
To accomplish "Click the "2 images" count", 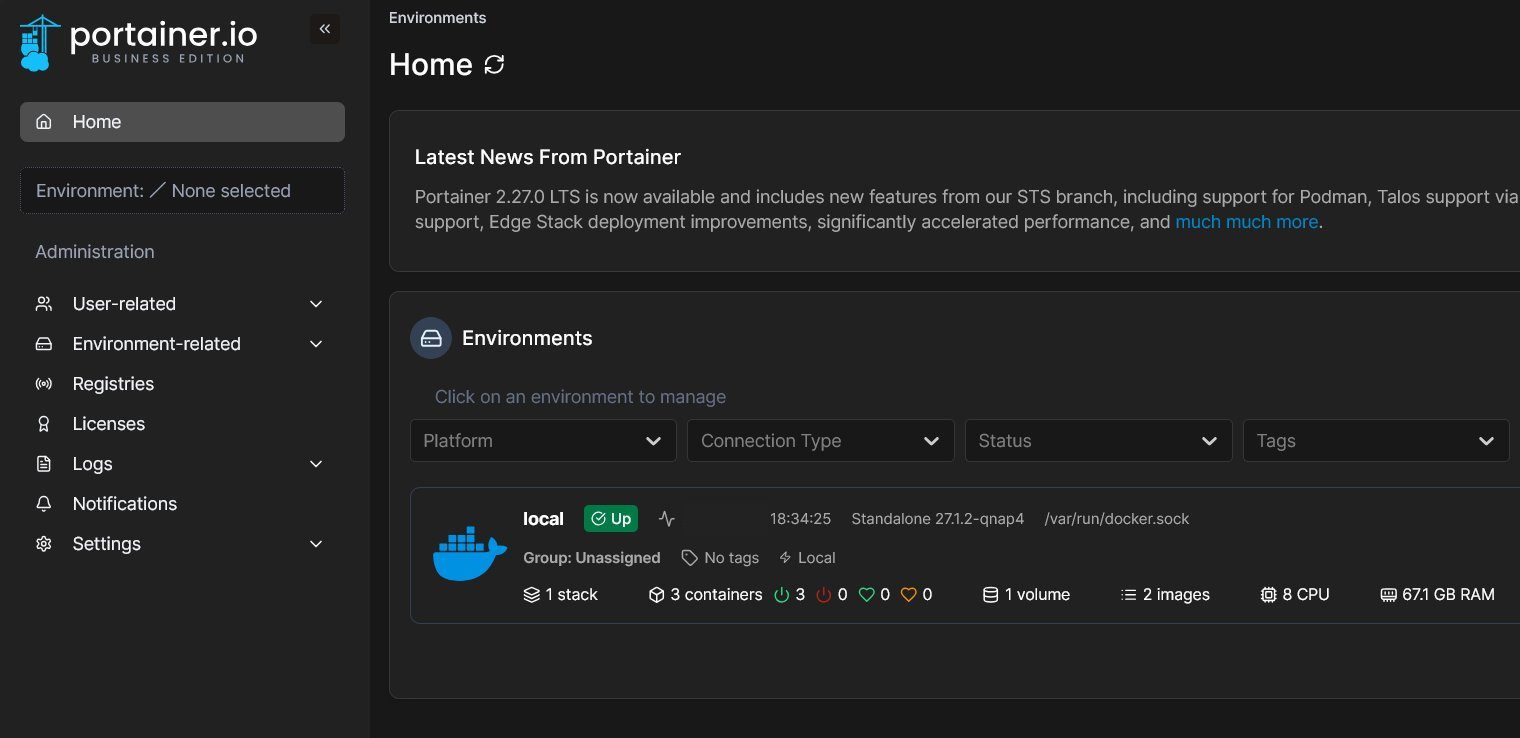I will coord(1176,594).
